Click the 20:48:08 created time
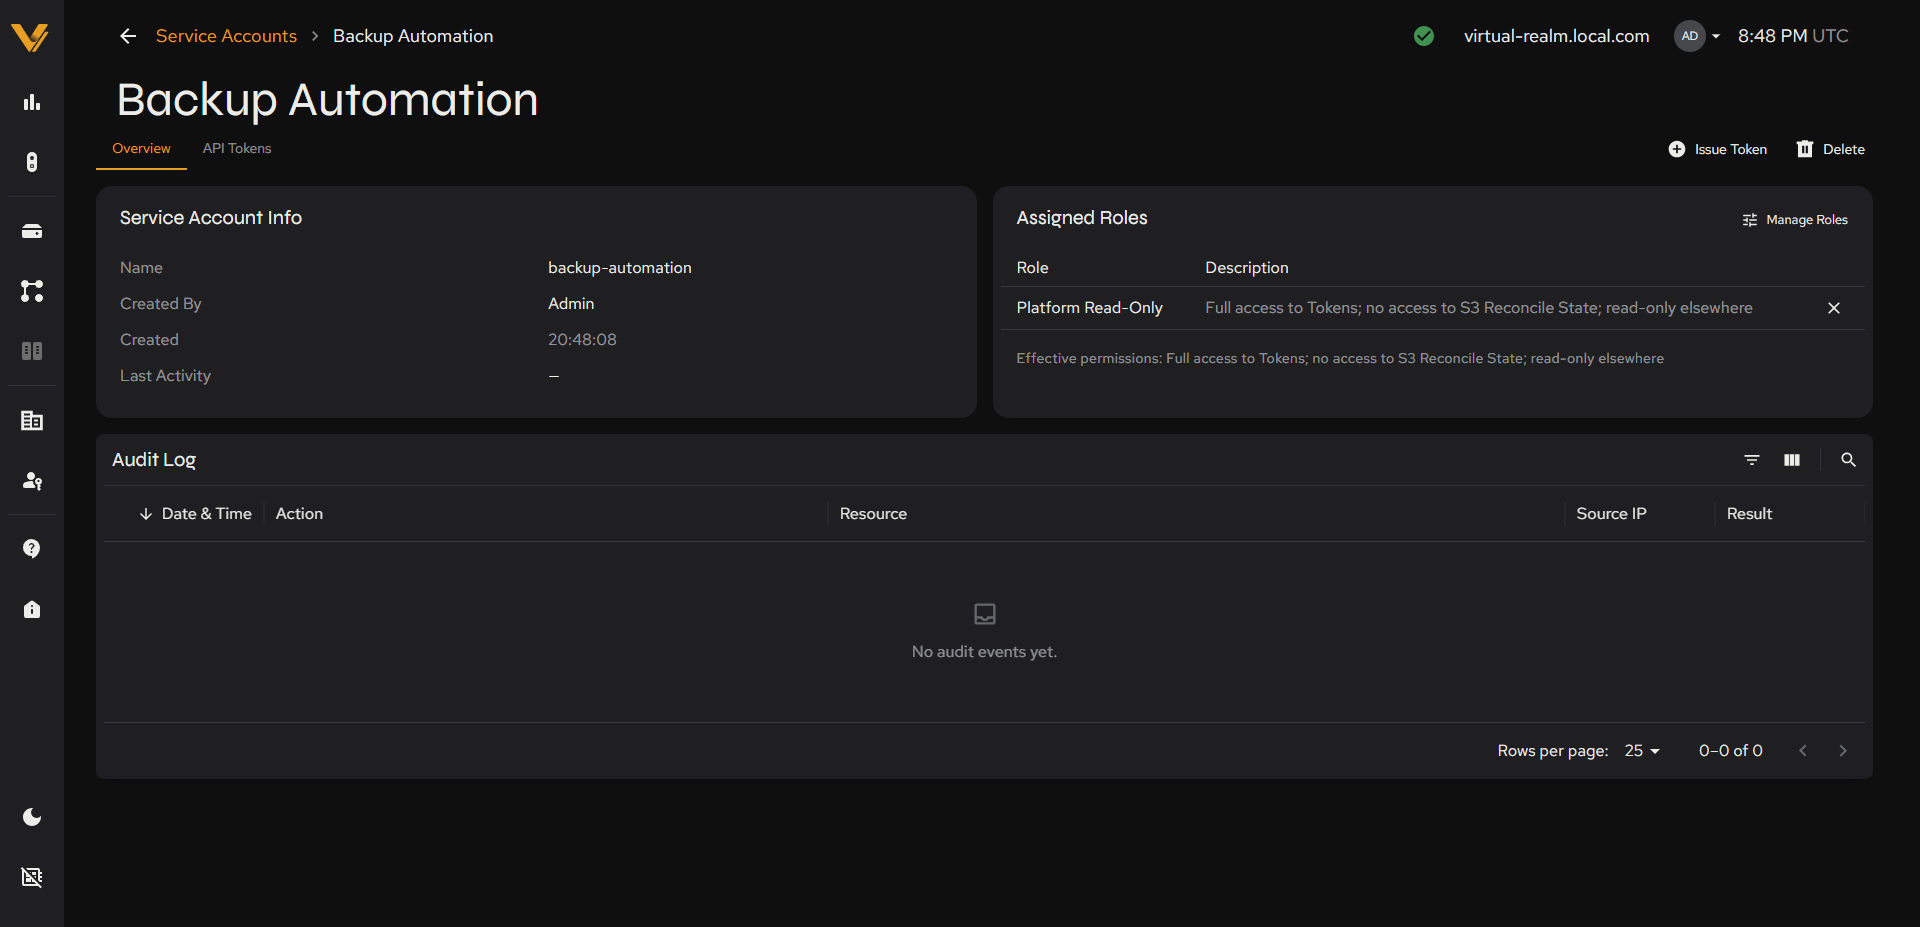1920x927 pixels. tap(582, 340)
